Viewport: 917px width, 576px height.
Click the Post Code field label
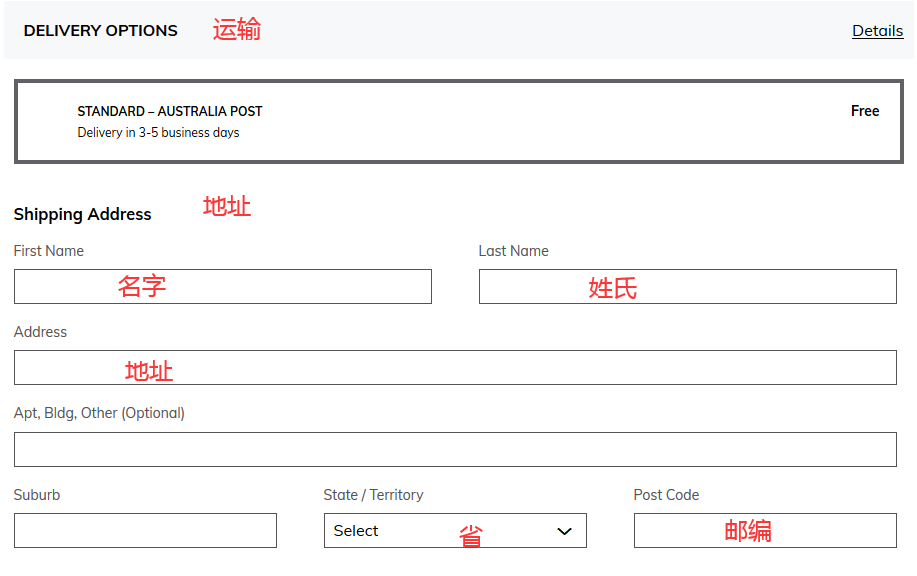[666, 495]
